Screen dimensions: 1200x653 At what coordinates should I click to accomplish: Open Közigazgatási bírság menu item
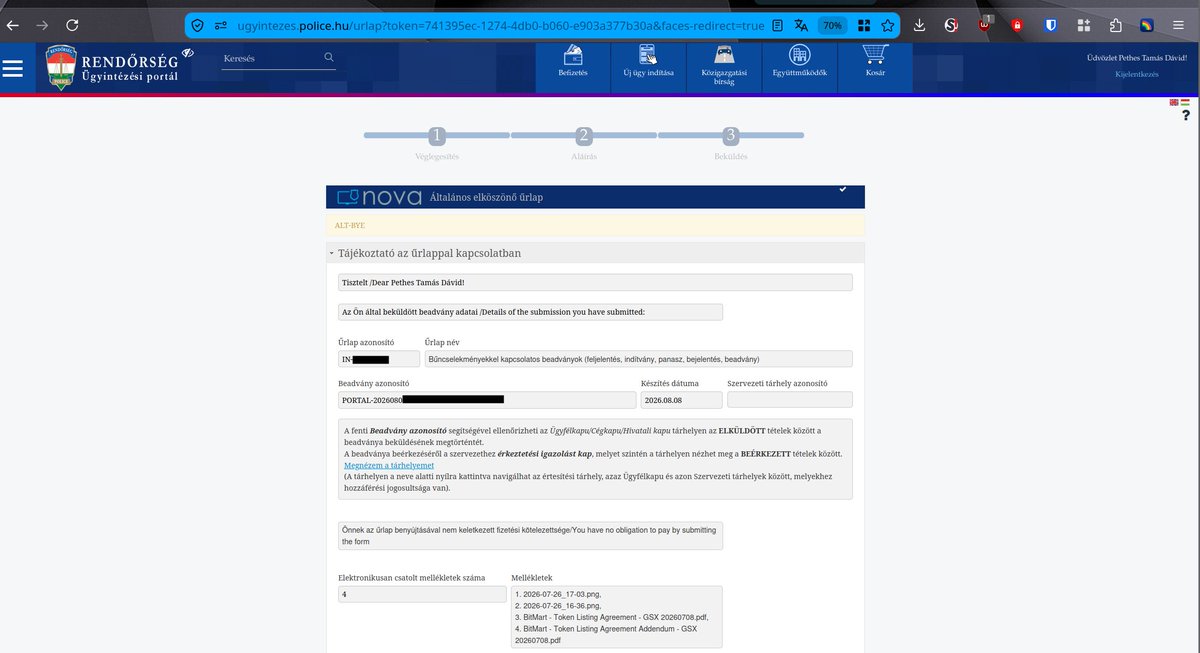(x=724, y=66)
